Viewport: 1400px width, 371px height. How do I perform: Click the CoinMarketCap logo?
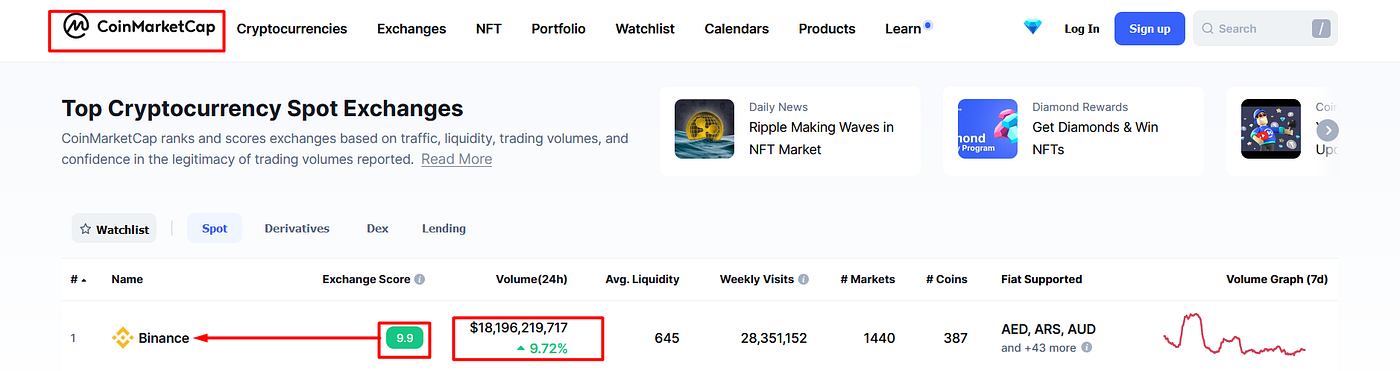click(x=138, y=28)
